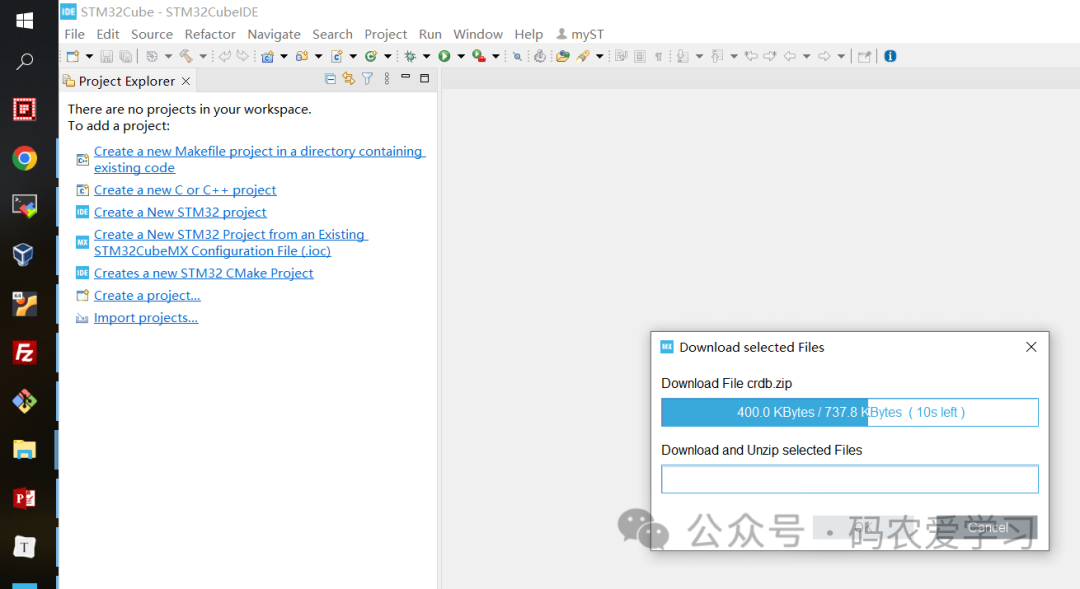Click the Download and Unzip progress bar
Image resolution: width=1080 pixels, height=589 pixels.
pyautogui.click(x=849, y=479)
